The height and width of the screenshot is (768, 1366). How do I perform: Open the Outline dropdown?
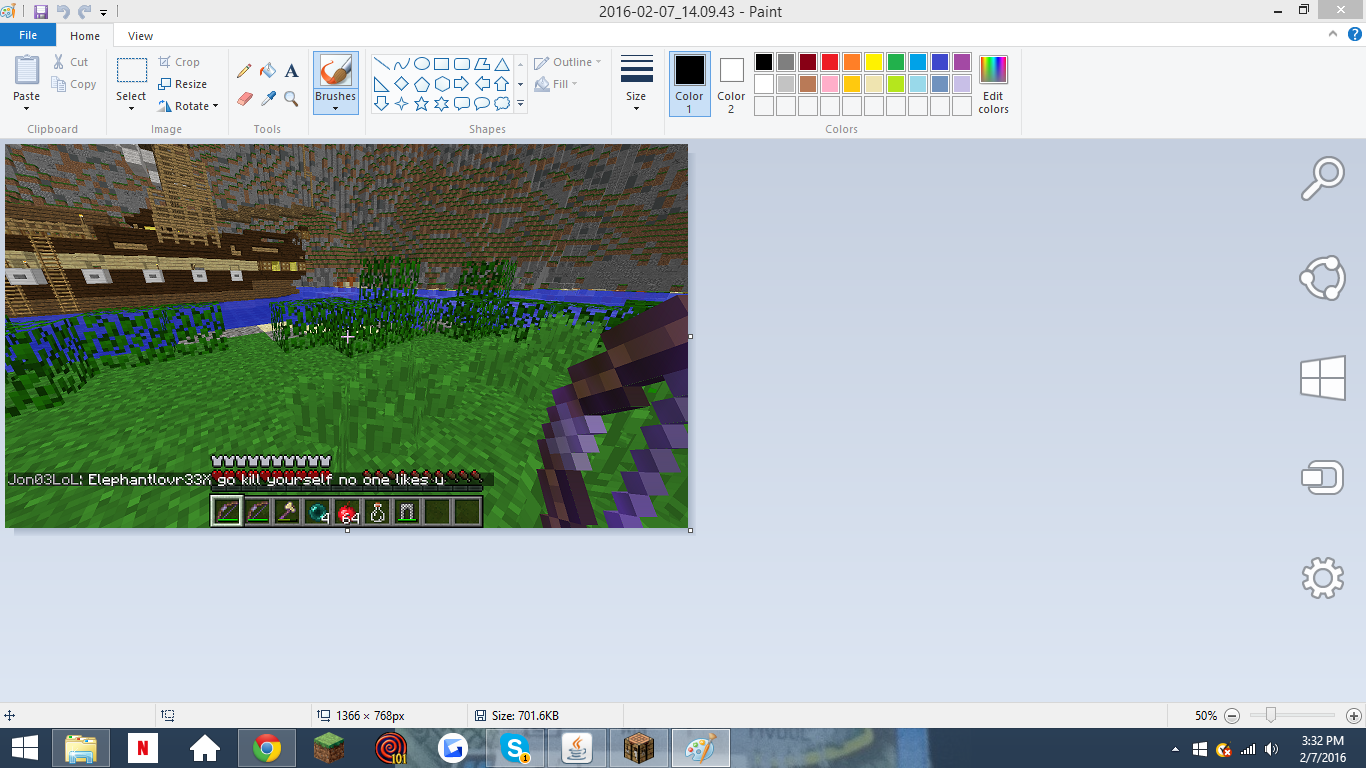pos(567,62)
